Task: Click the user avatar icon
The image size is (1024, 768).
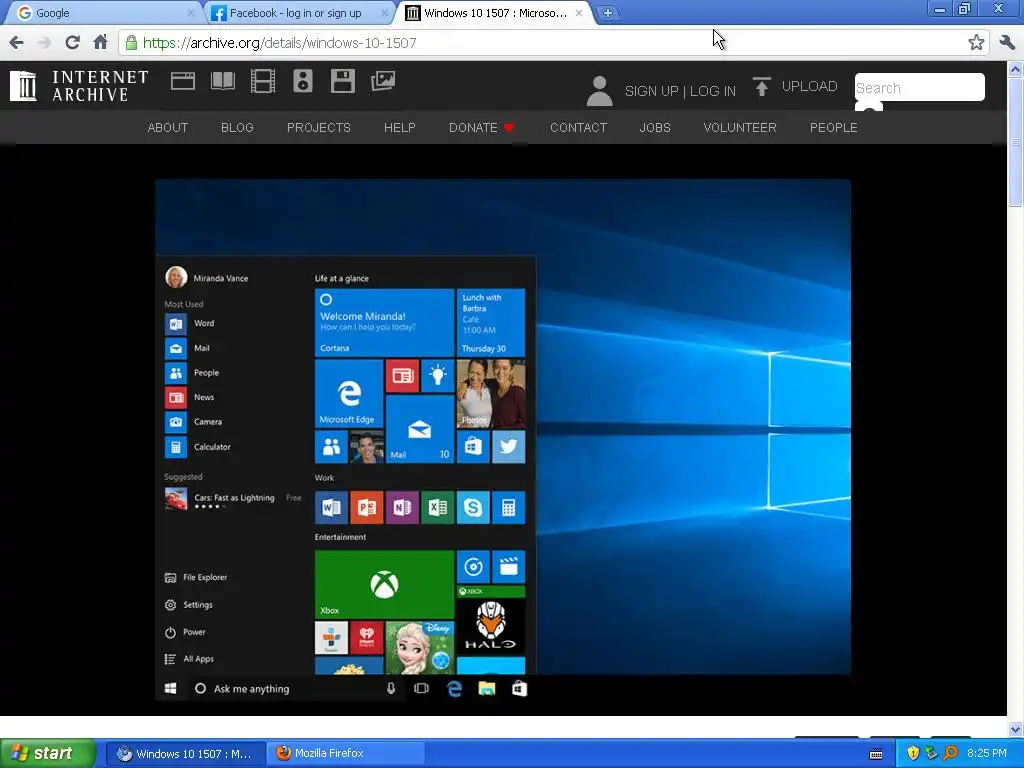Action: pyautogui.click(x=599, y=90)
